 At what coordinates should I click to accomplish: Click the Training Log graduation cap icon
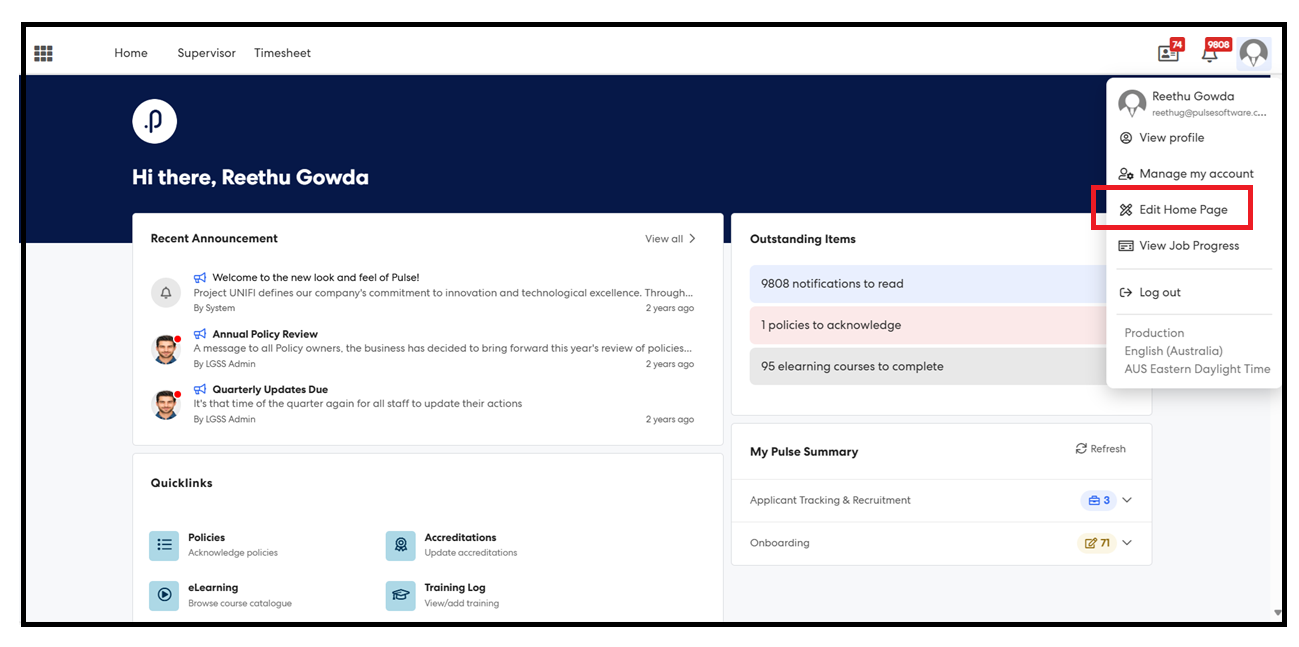pos(400,596)
